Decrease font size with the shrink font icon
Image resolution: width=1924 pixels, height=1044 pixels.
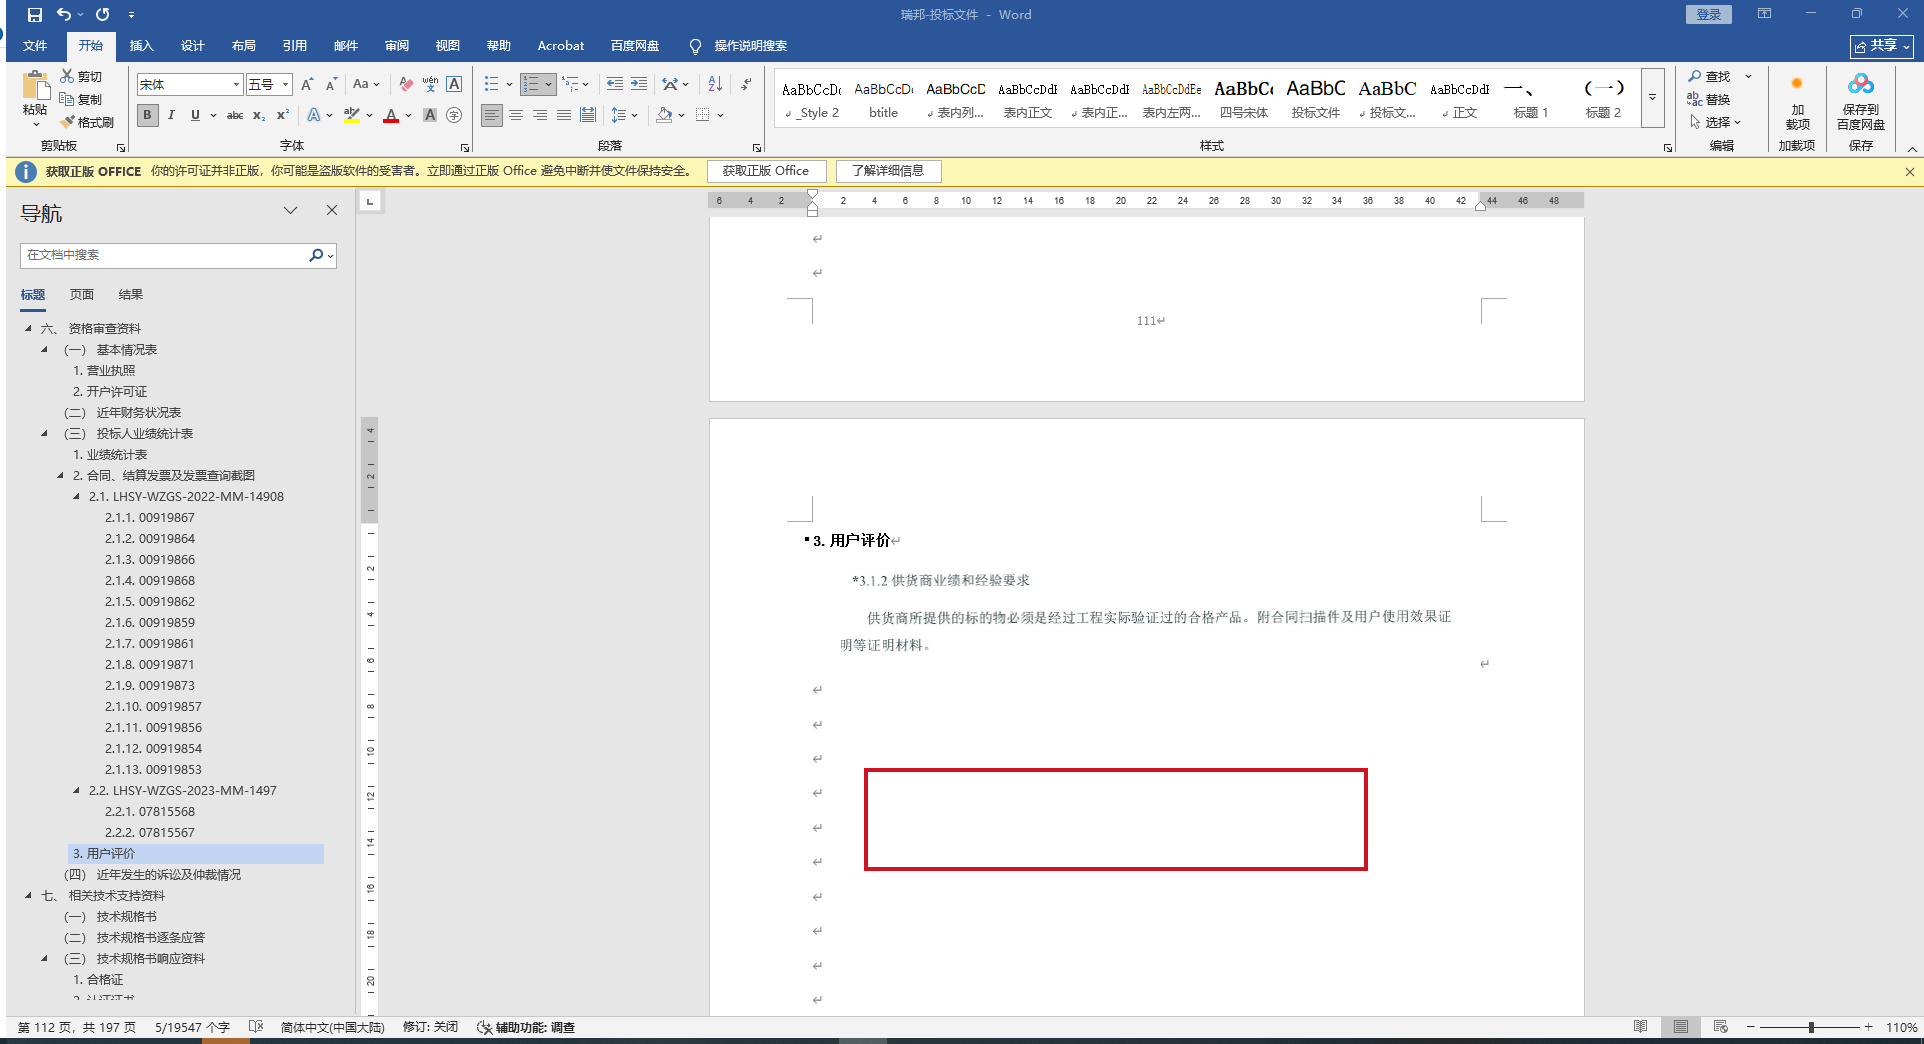tap(331, 84)
